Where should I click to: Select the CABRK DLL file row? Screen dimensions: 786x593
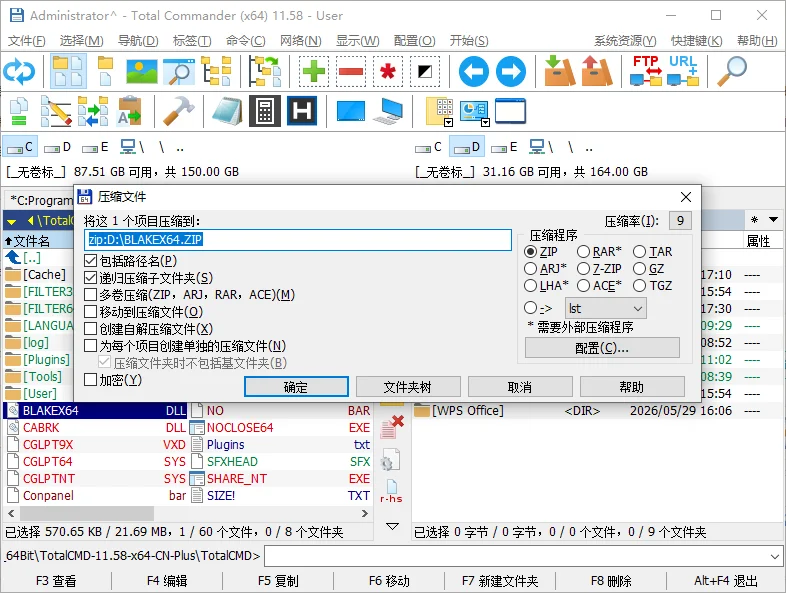pos(96,428)
